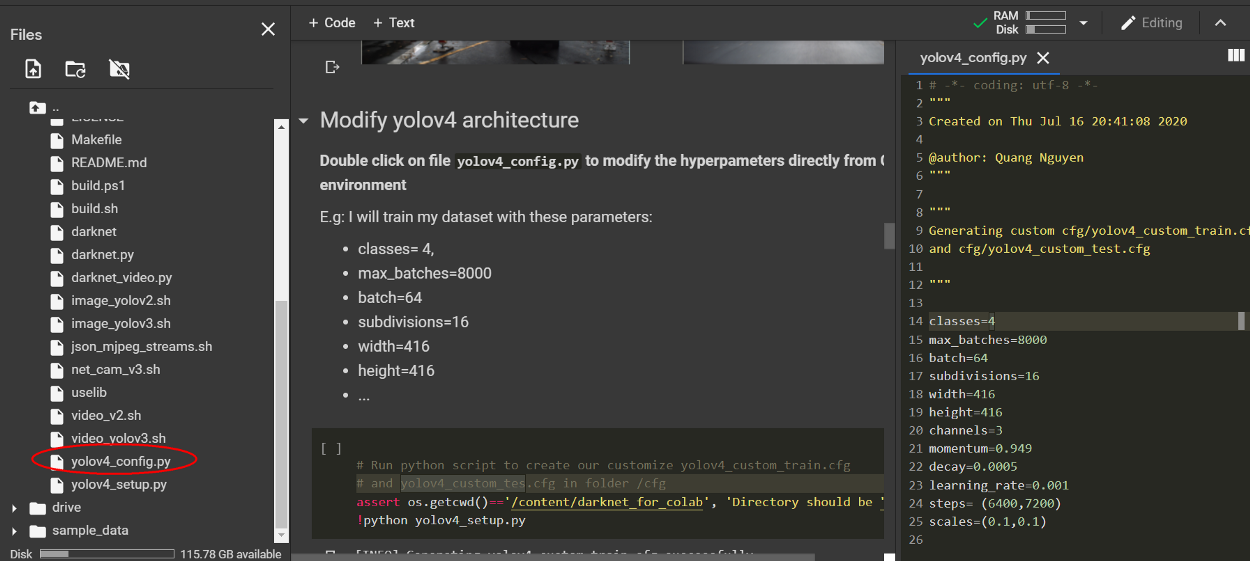Click the Disk usage bar at bottom
The image size is (1250, 561).
[x=107, y=553]
